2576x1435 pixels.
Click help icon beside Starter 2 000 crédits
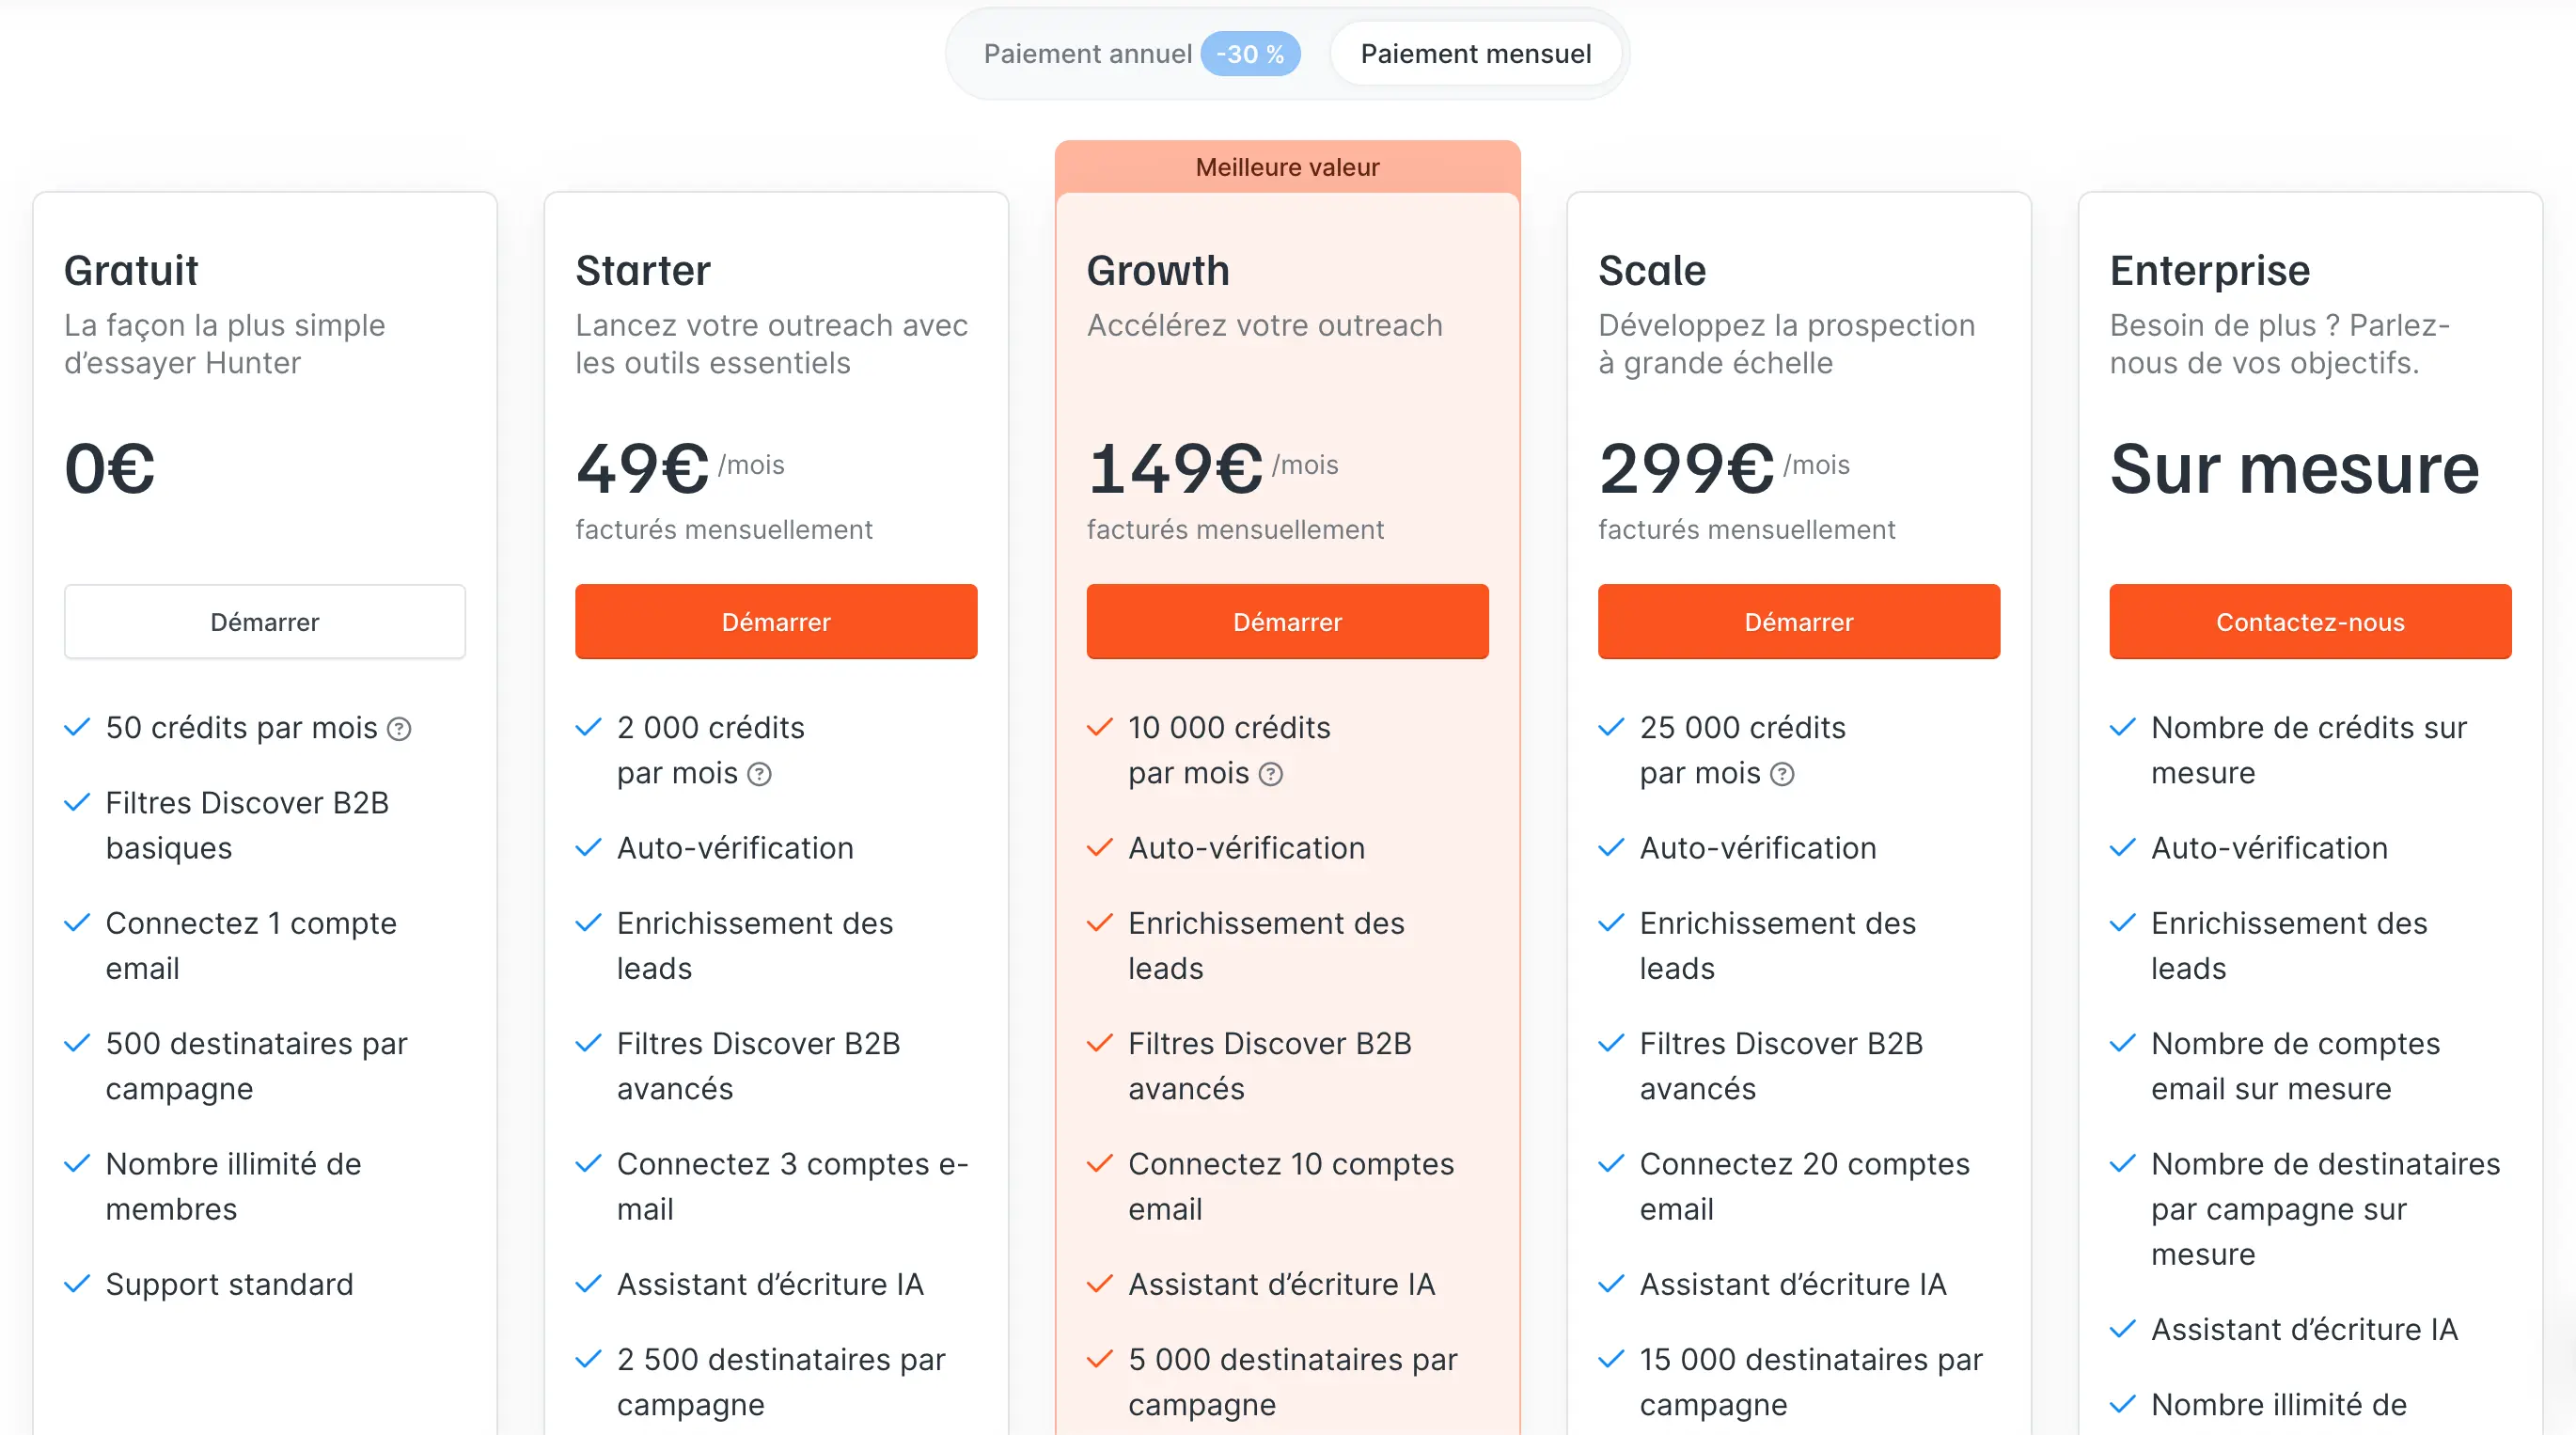pyautogui.click(x=760, y=774)
